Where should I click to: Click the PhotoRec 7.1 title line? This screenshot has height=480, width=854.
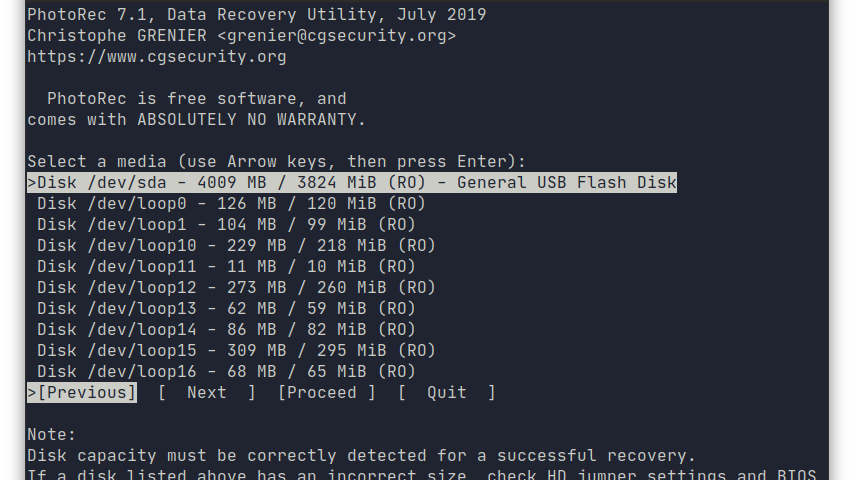(x=257, y=15)
